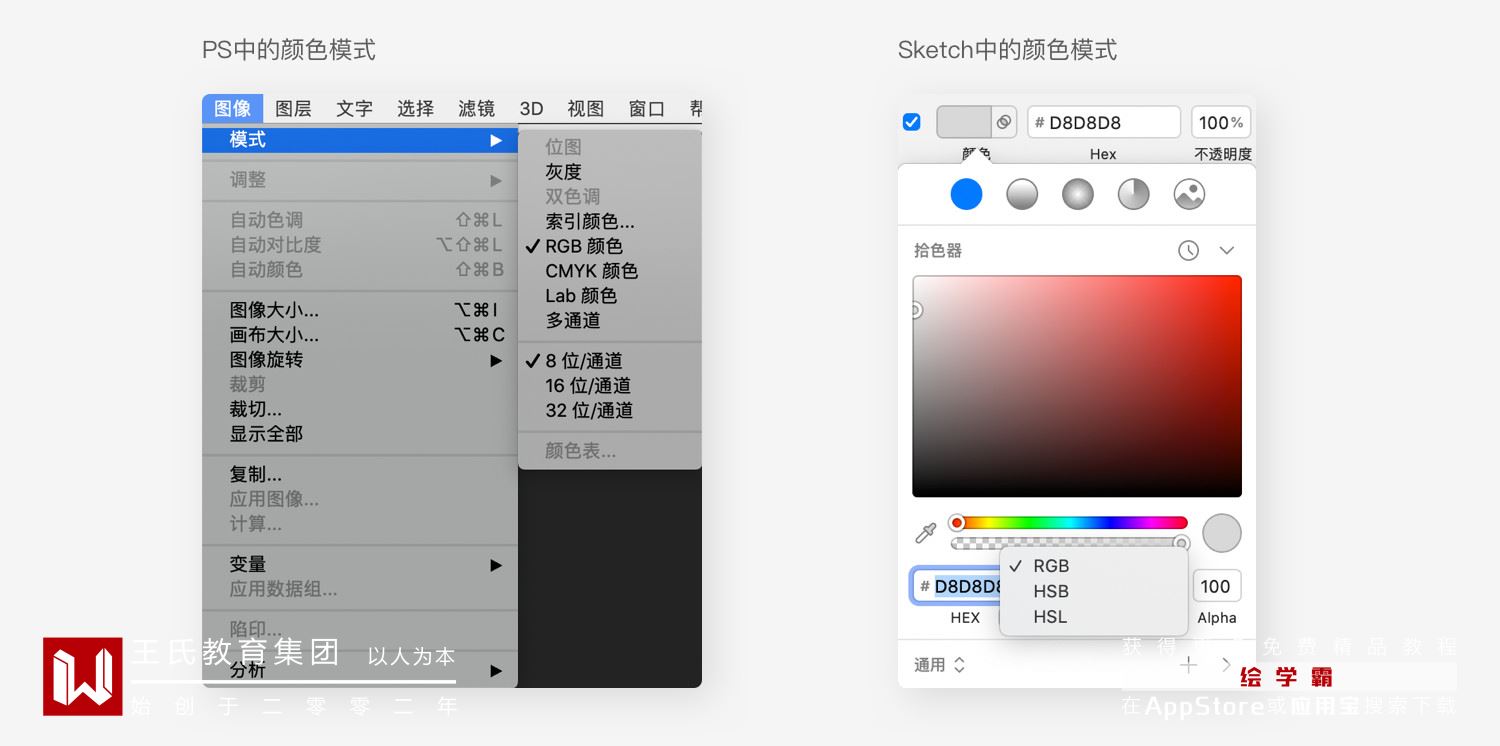Image resolution: width=1500 pixels, height=746 pixels.
Task: Choose 图像大小... from the menu
Action: [360, 310]
